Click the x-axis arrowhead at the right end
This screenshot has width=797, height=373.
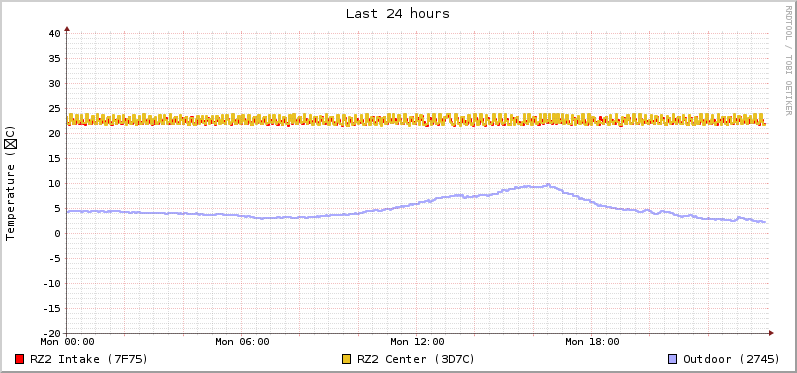pos(771,333)
